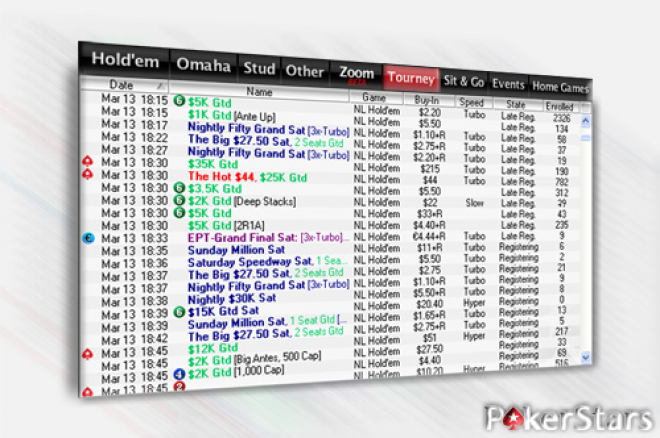Open the Other games tab
The width and height of the screenshot is (660, 438).
tap(305, 71)
